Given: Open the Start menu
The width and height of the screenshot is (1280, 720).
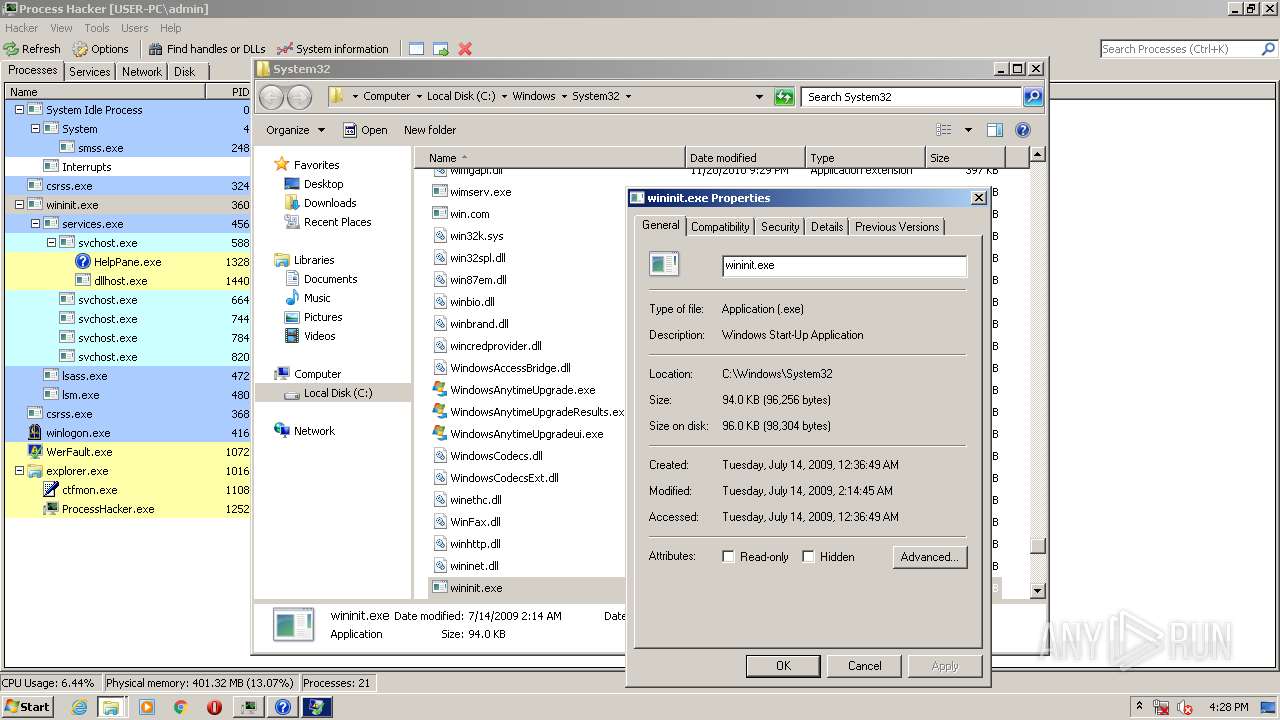Looking at the screenshot, I should [27, 707].
